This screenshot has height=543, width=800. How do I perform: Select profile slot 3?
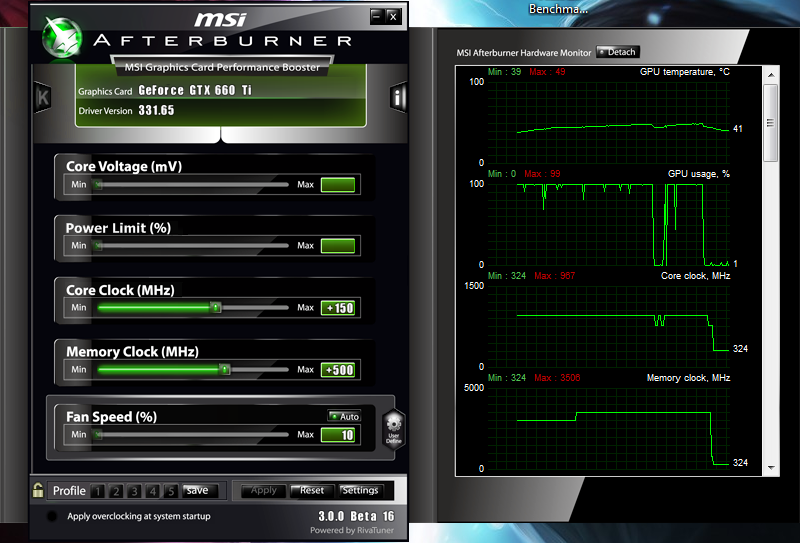(134, 491)
